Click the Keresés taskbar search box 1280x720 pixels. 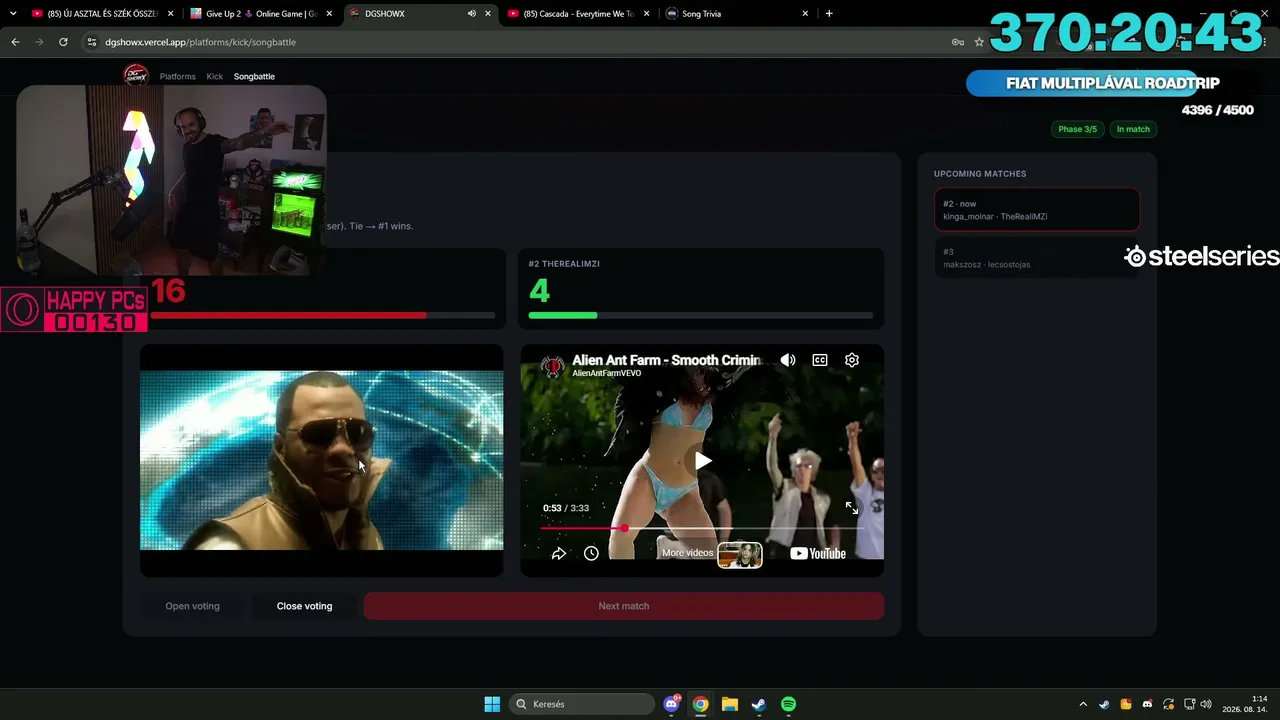click(584, 704)
